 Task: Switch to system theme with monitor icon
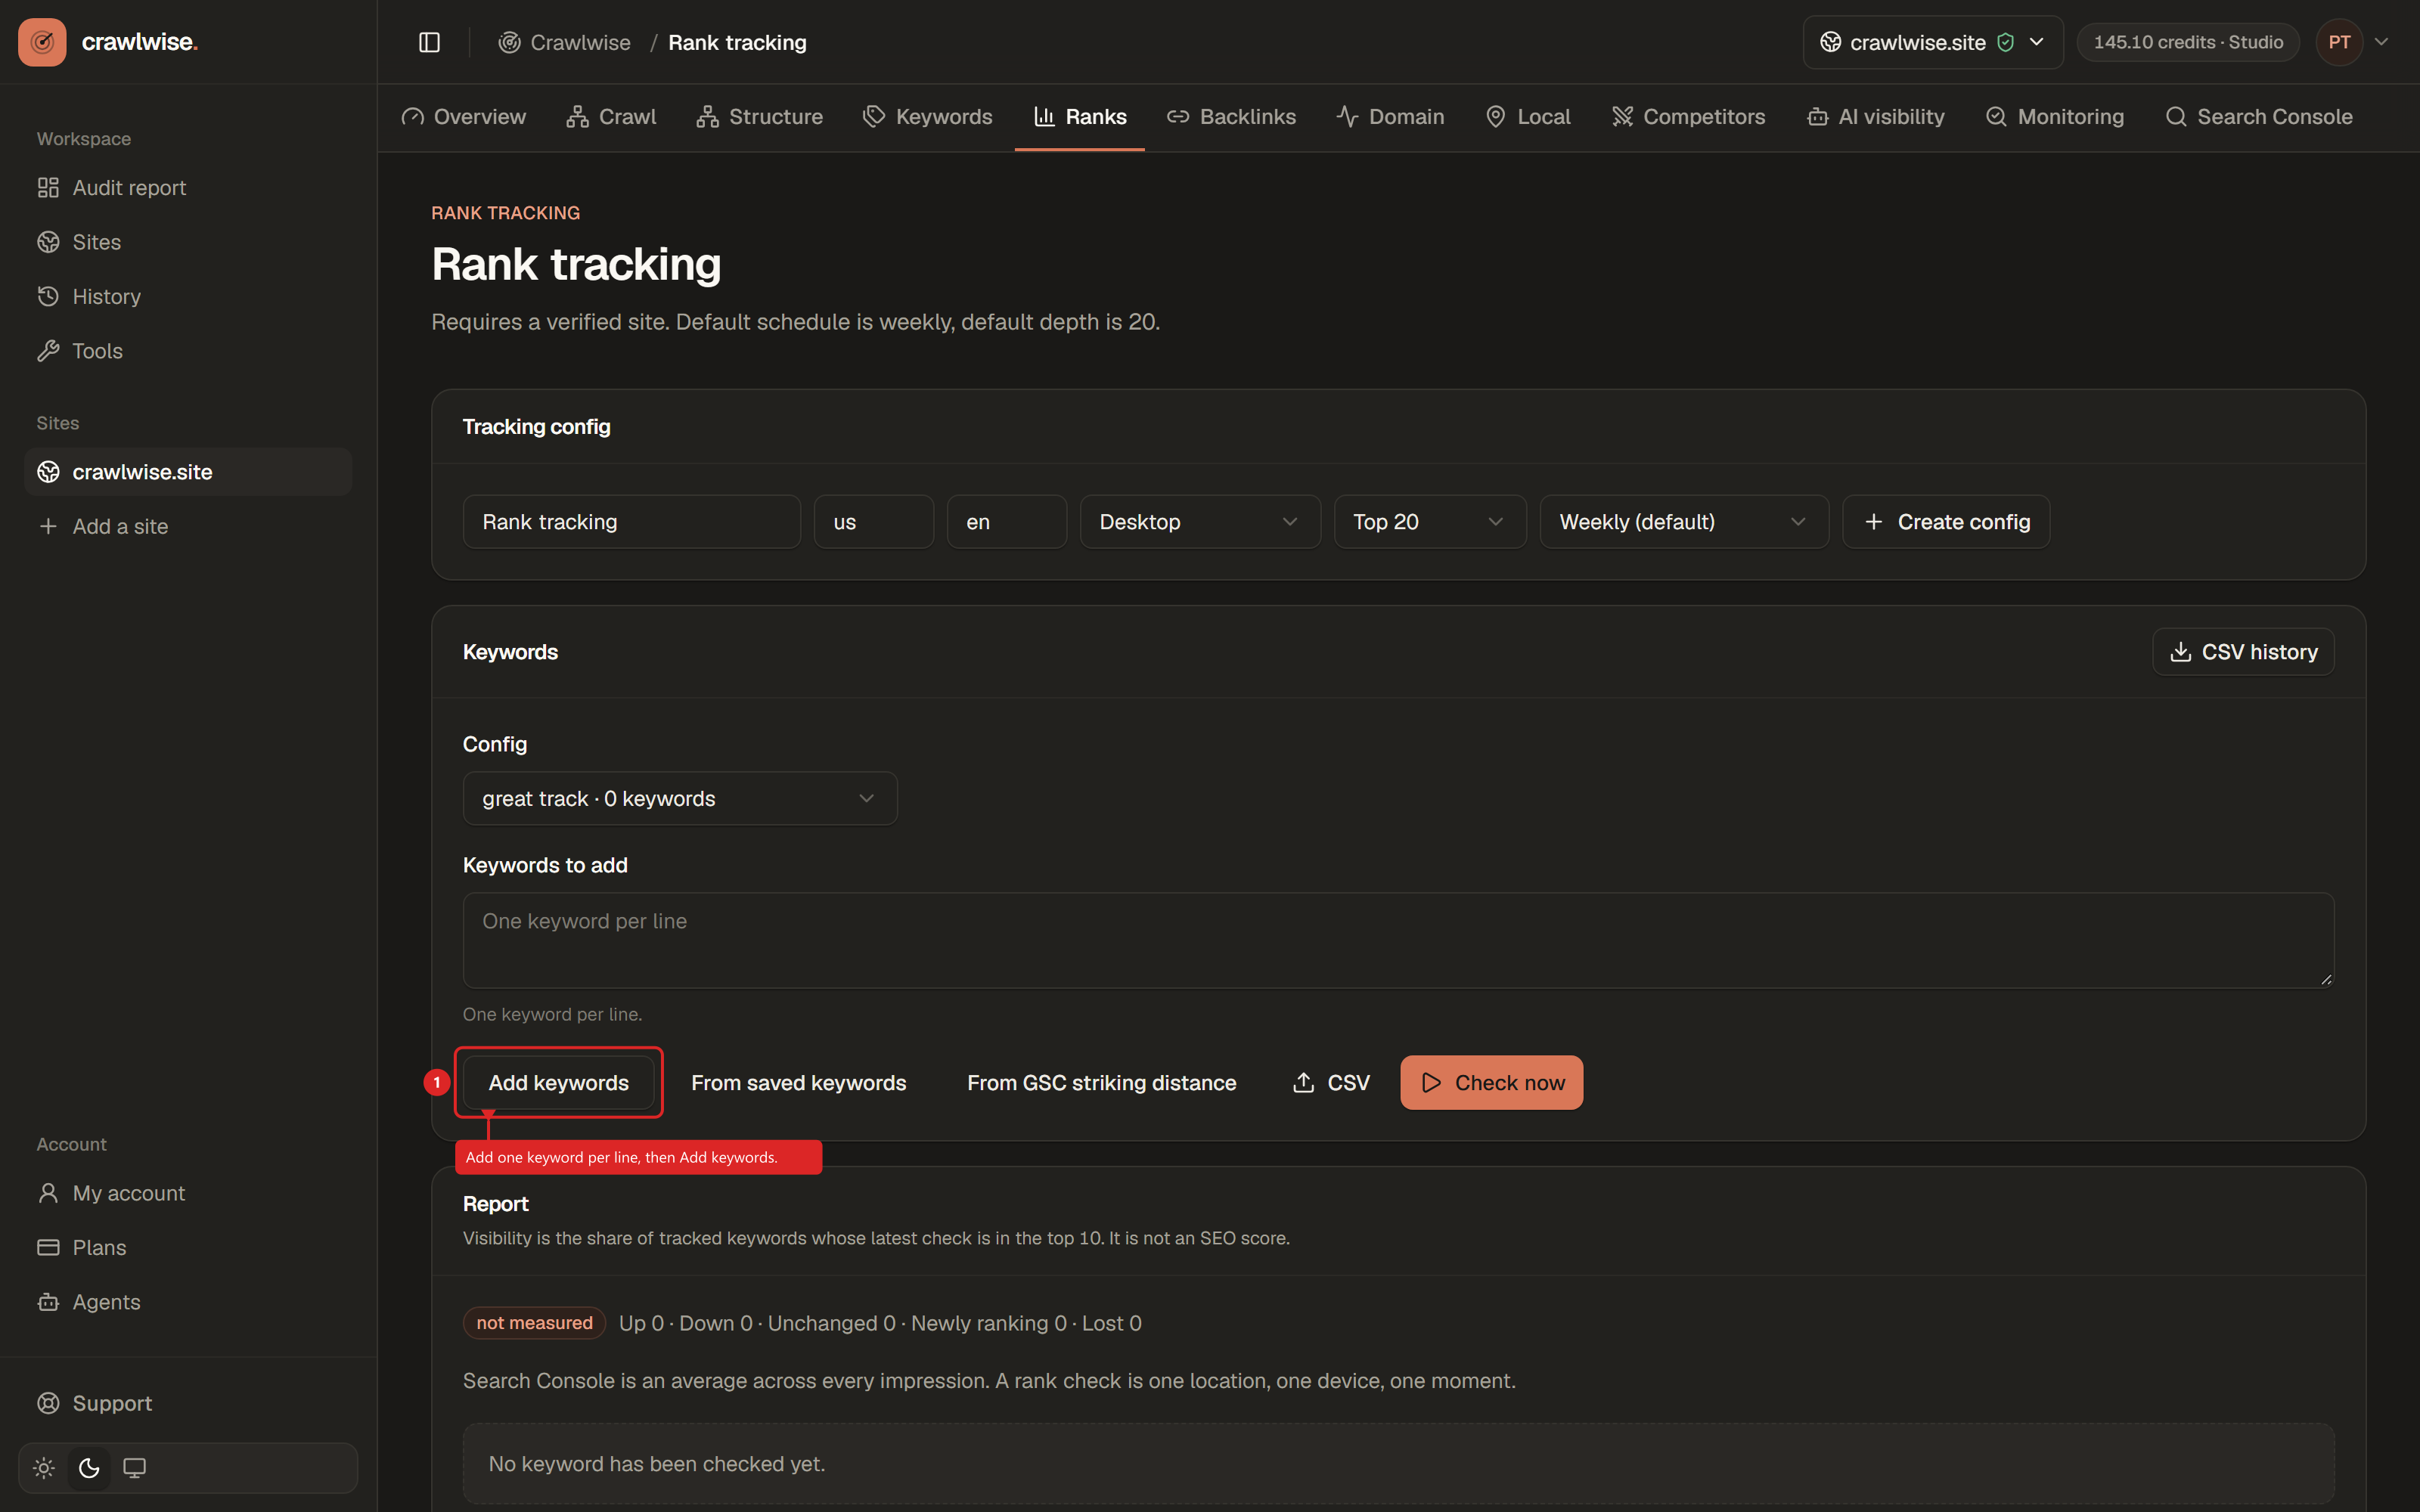click(134, 1468)
